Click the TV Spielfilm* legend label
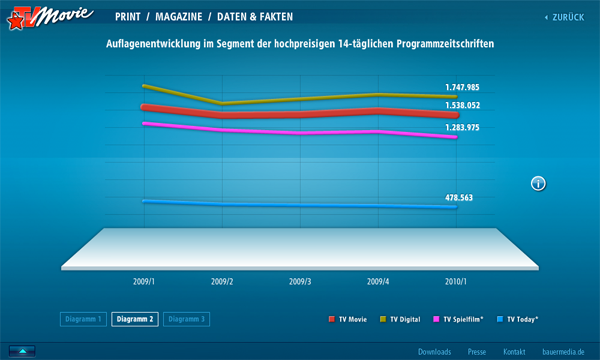600x360 pixels. point(463,319)
